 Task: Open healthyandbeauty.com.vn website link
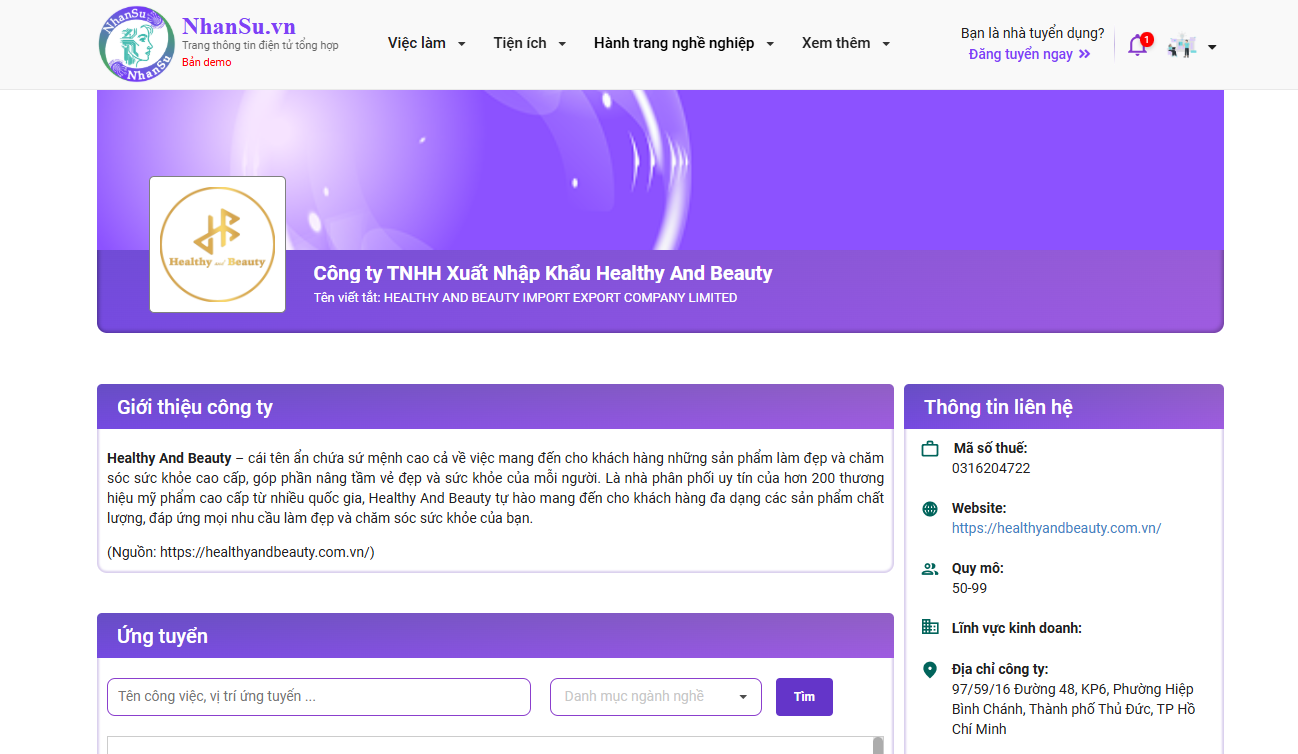(1056, 528)
